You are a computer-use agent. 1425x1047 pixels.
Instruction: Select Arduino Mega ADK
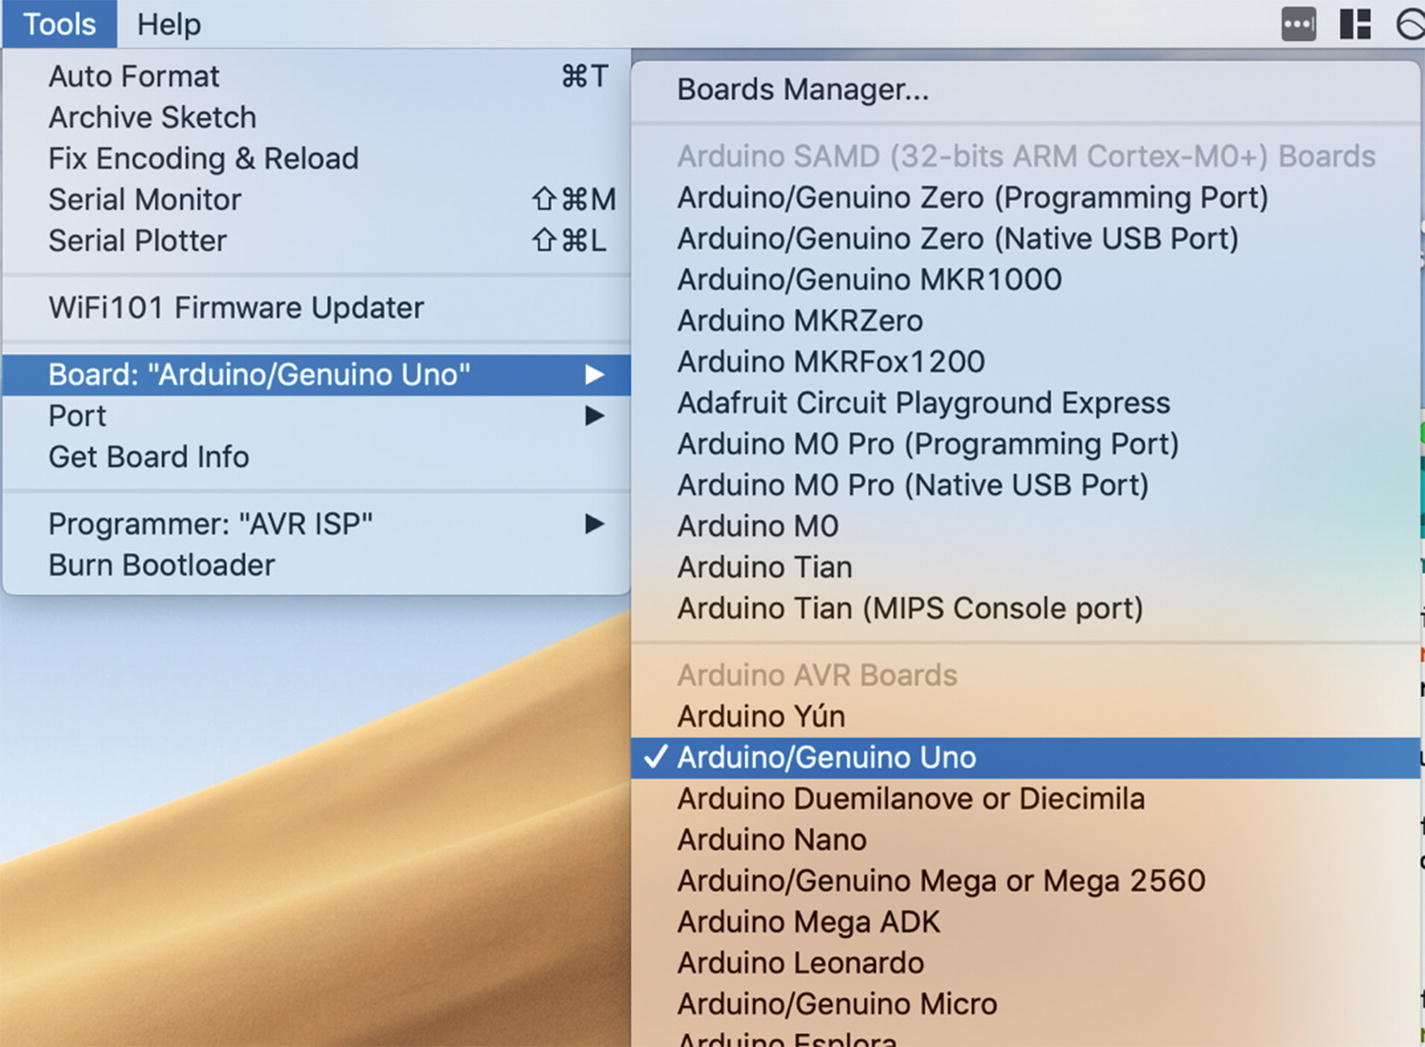(x=1026, y=921)
